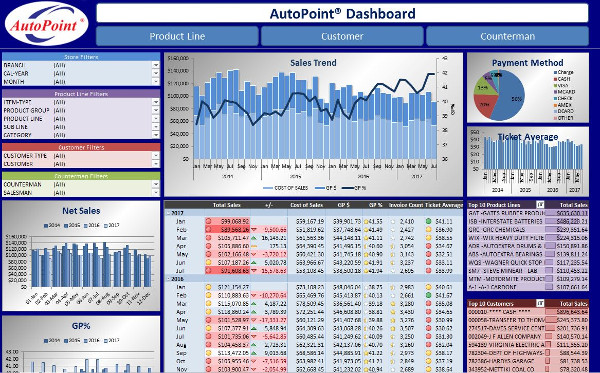Select the Store Filters header
The height and width of the screenshot is (373, 600).
(x=81, y=57)
